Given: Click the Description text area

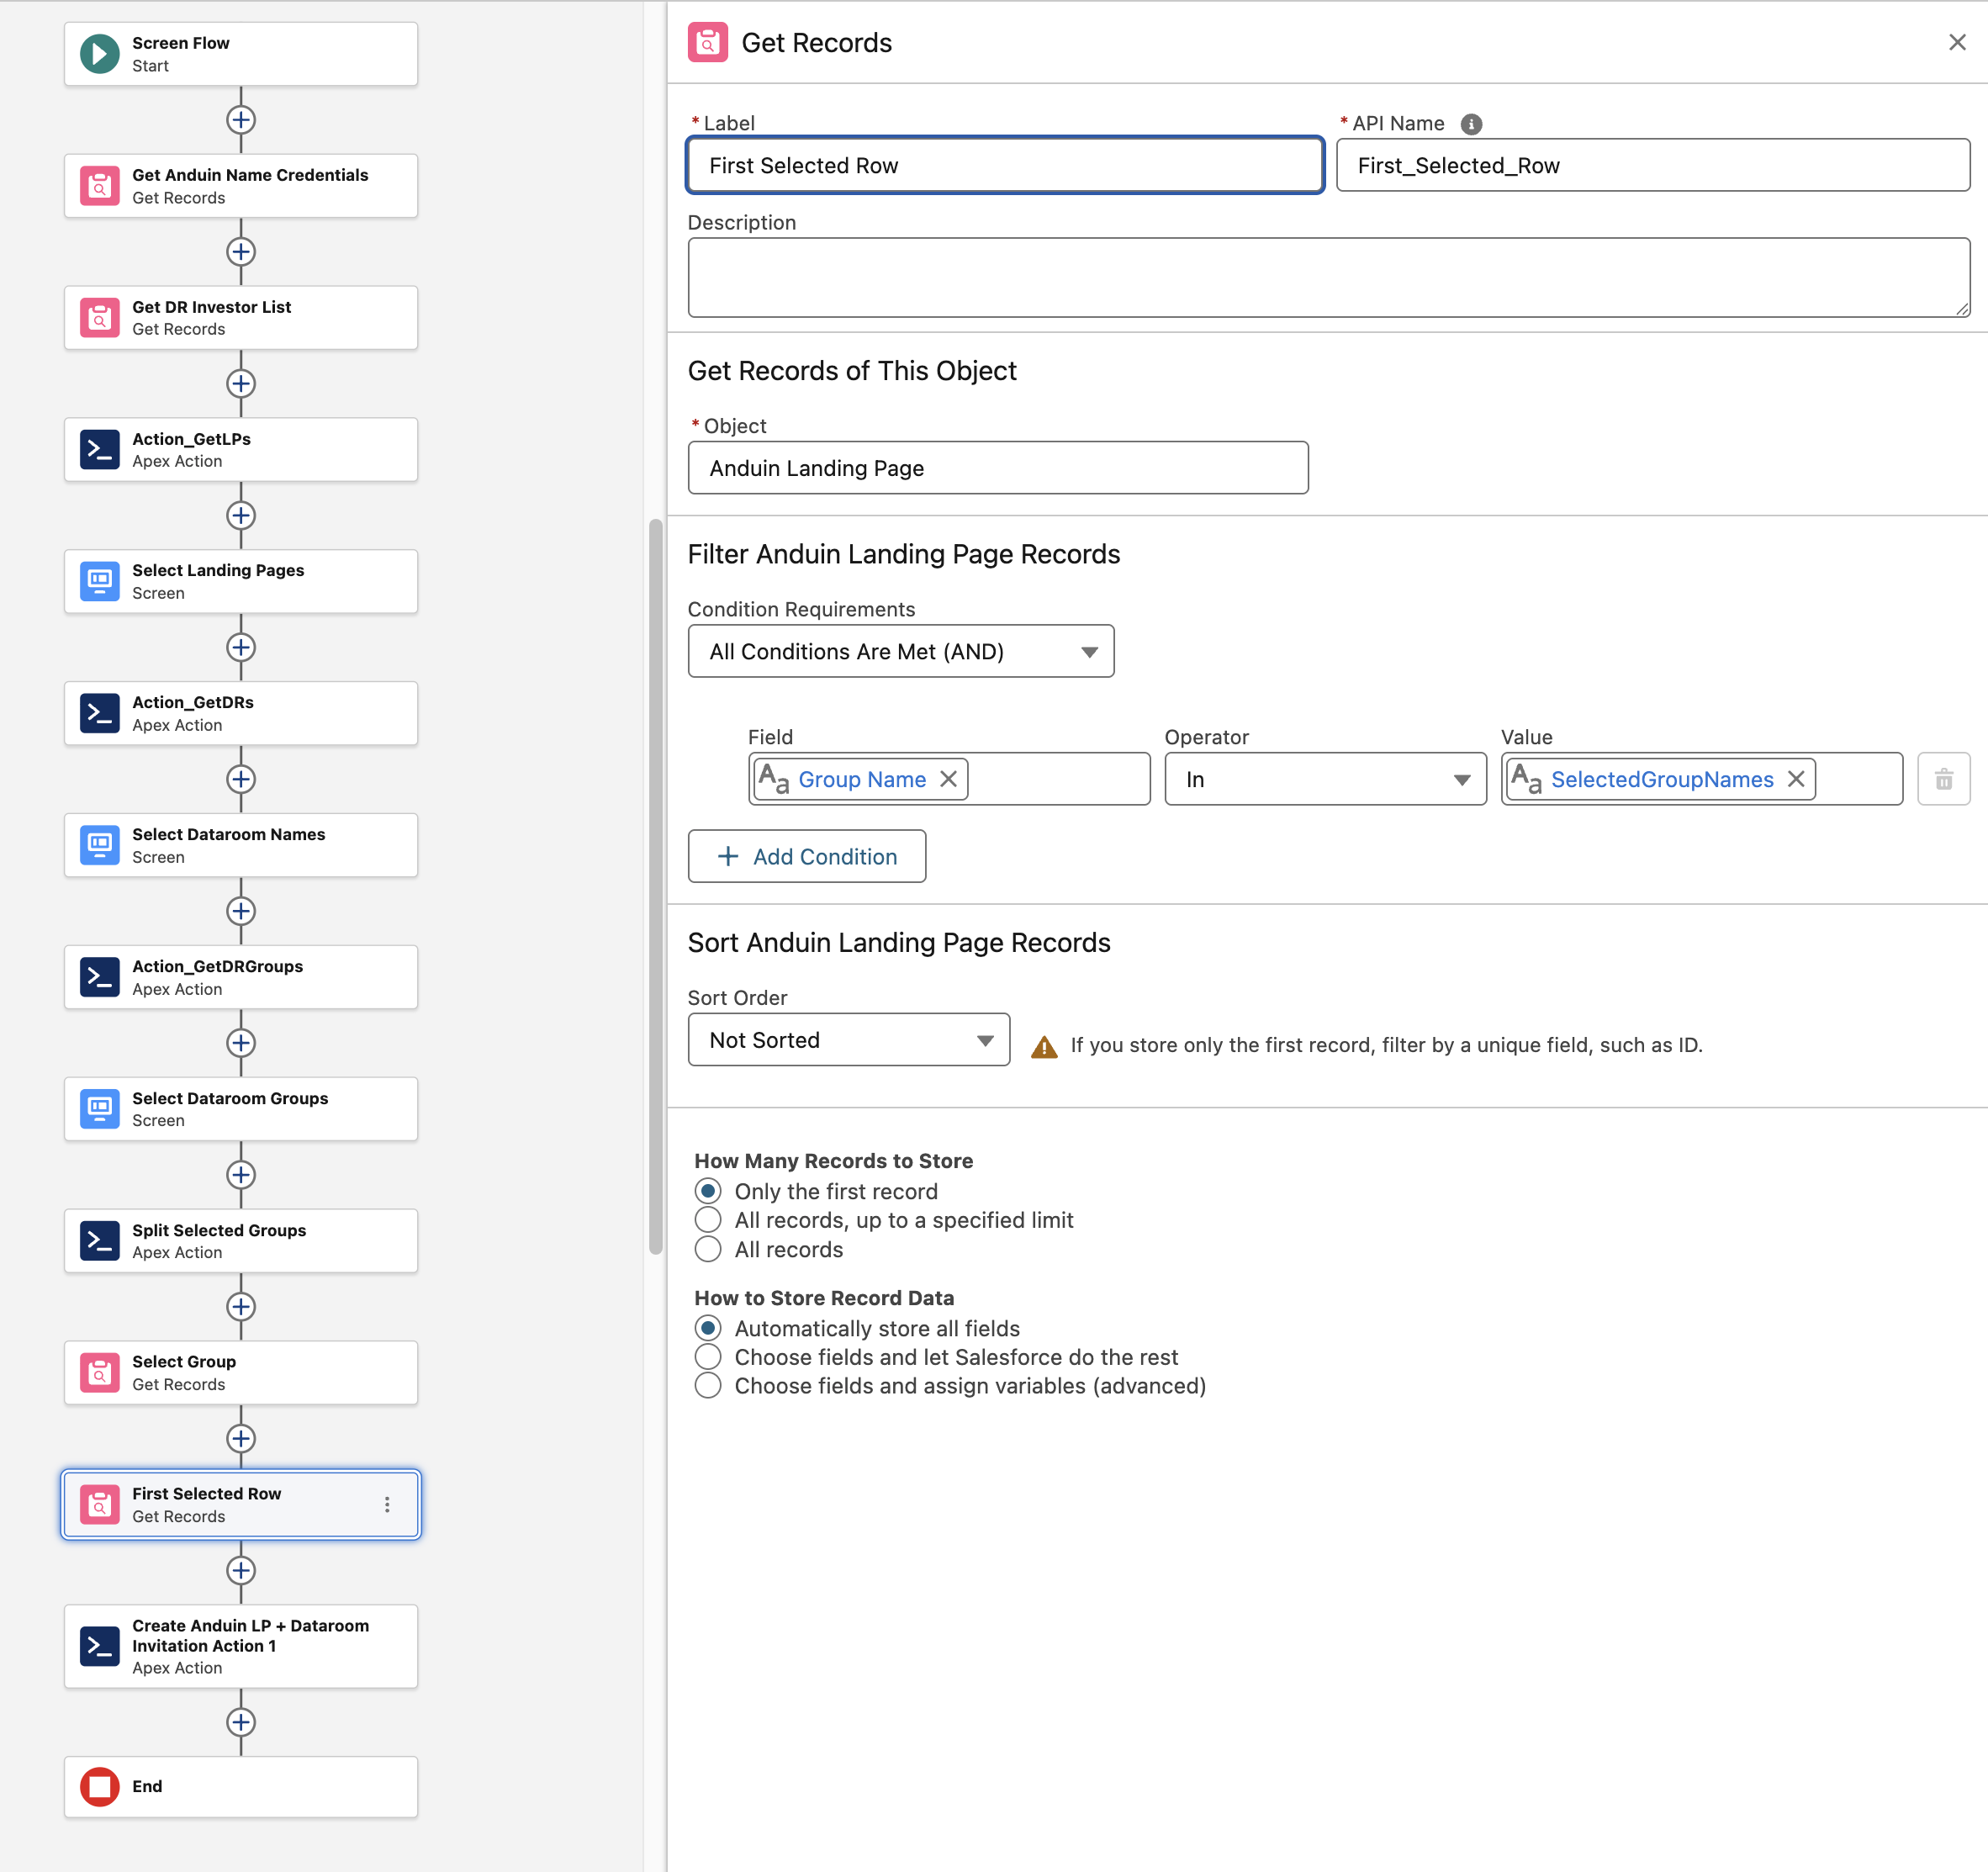Looking at the screenshot, I should pyautogui.click(x=1329, y=278).
